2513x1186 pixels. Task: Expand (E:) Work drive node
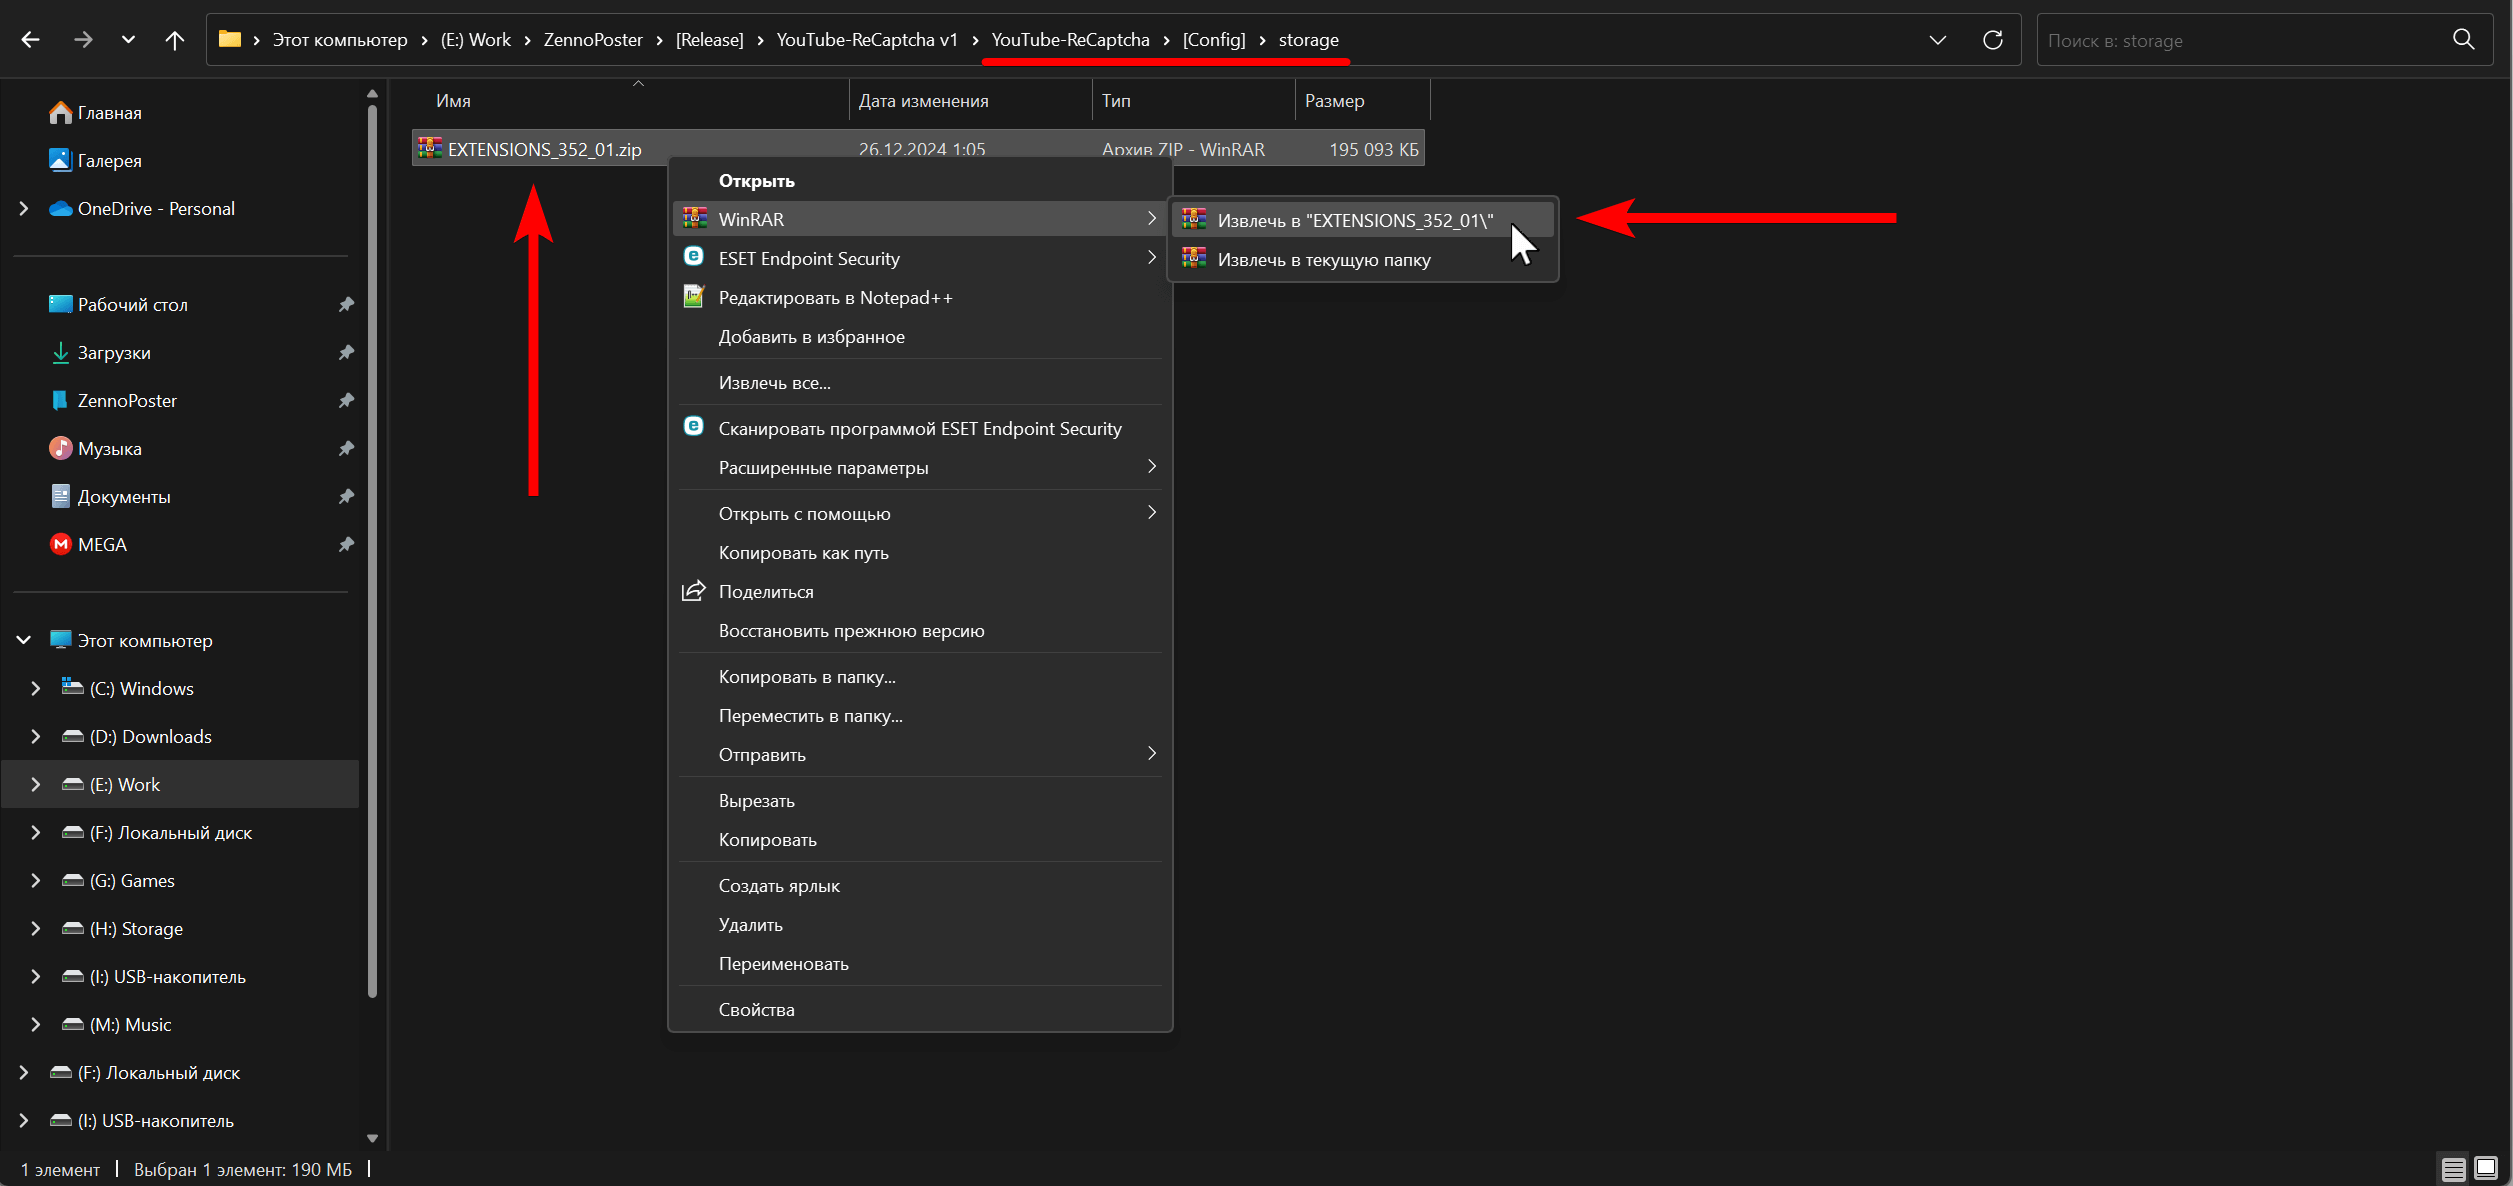coord(36,785)
